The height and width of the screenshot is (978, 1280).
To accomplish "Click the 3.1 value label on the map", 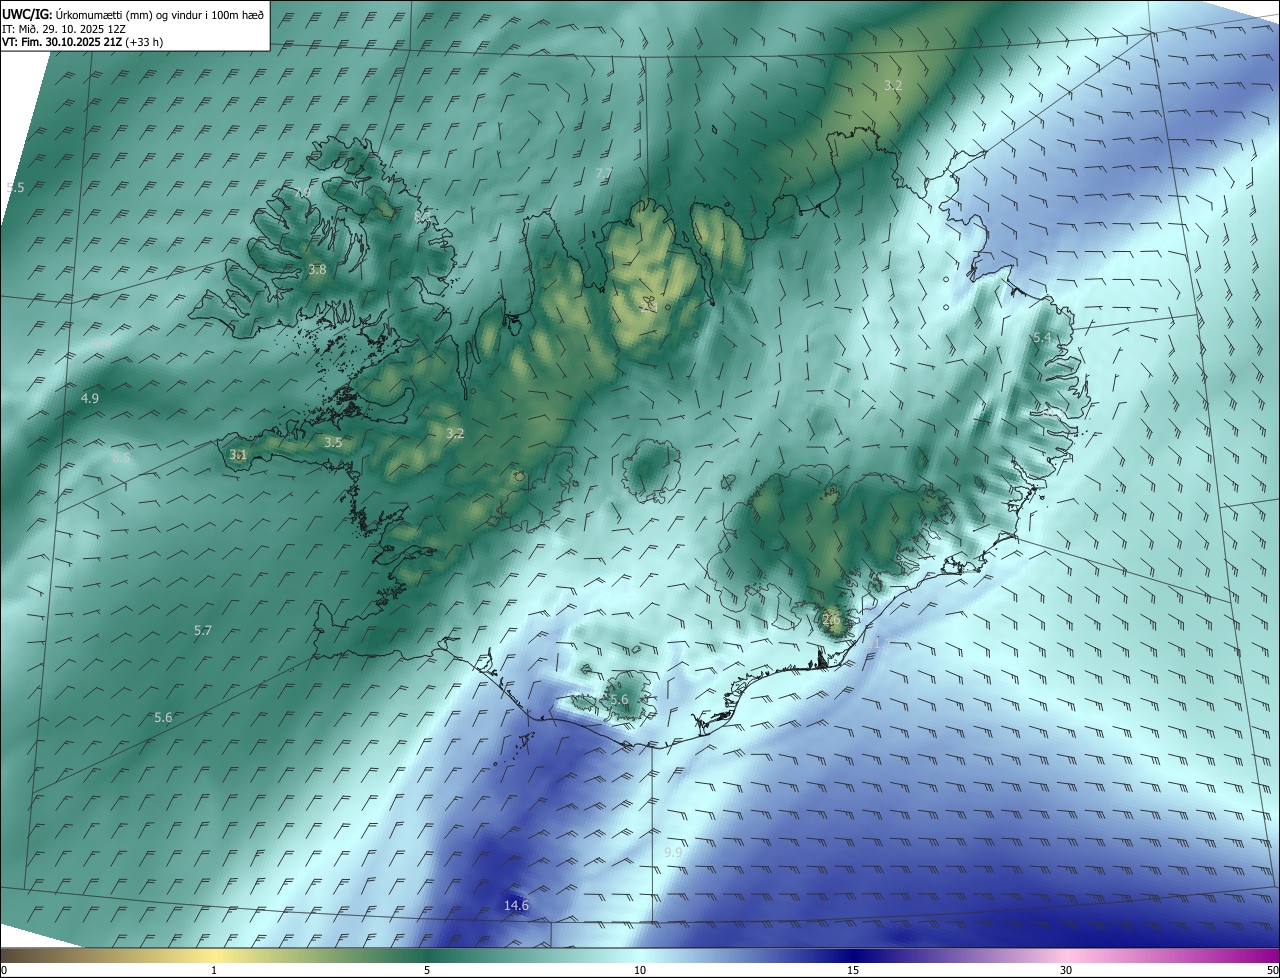I will click(x=238, y=454).
